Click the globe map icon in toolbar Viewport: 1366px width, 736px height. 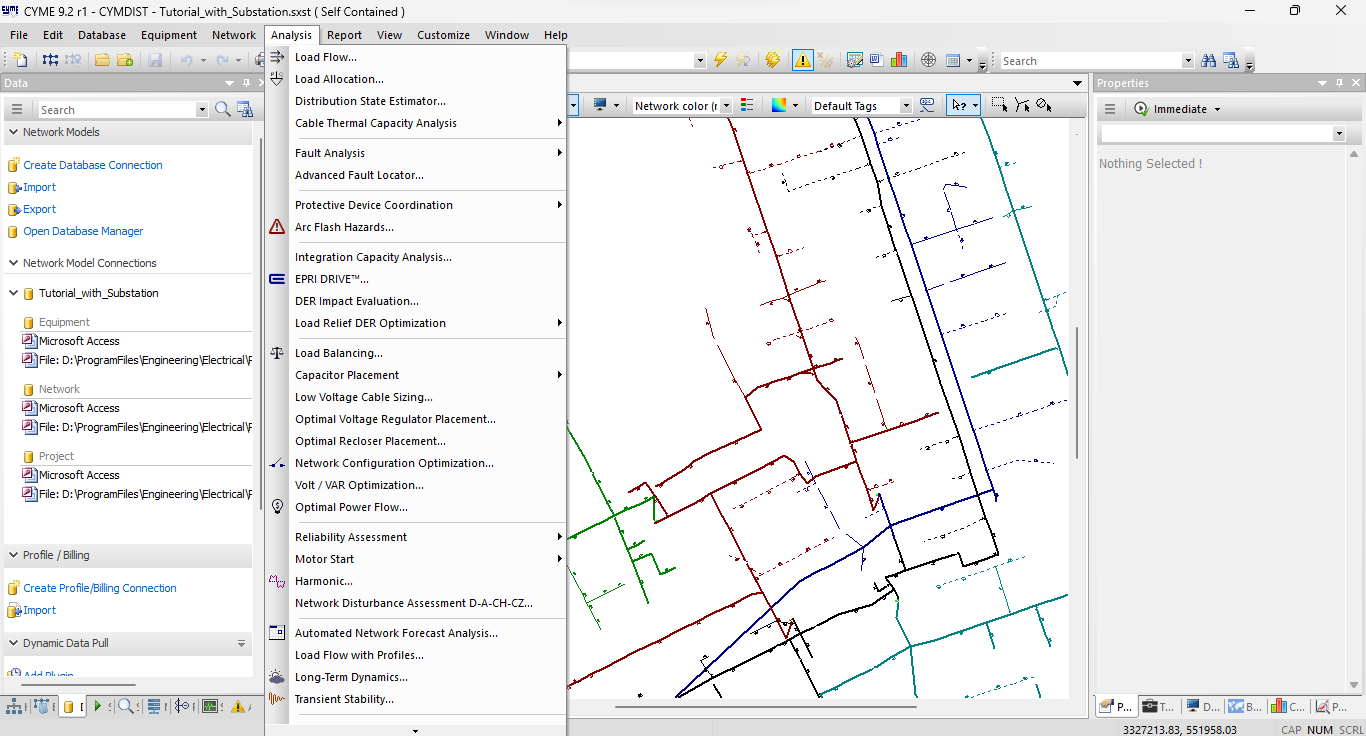pos(928,60)
